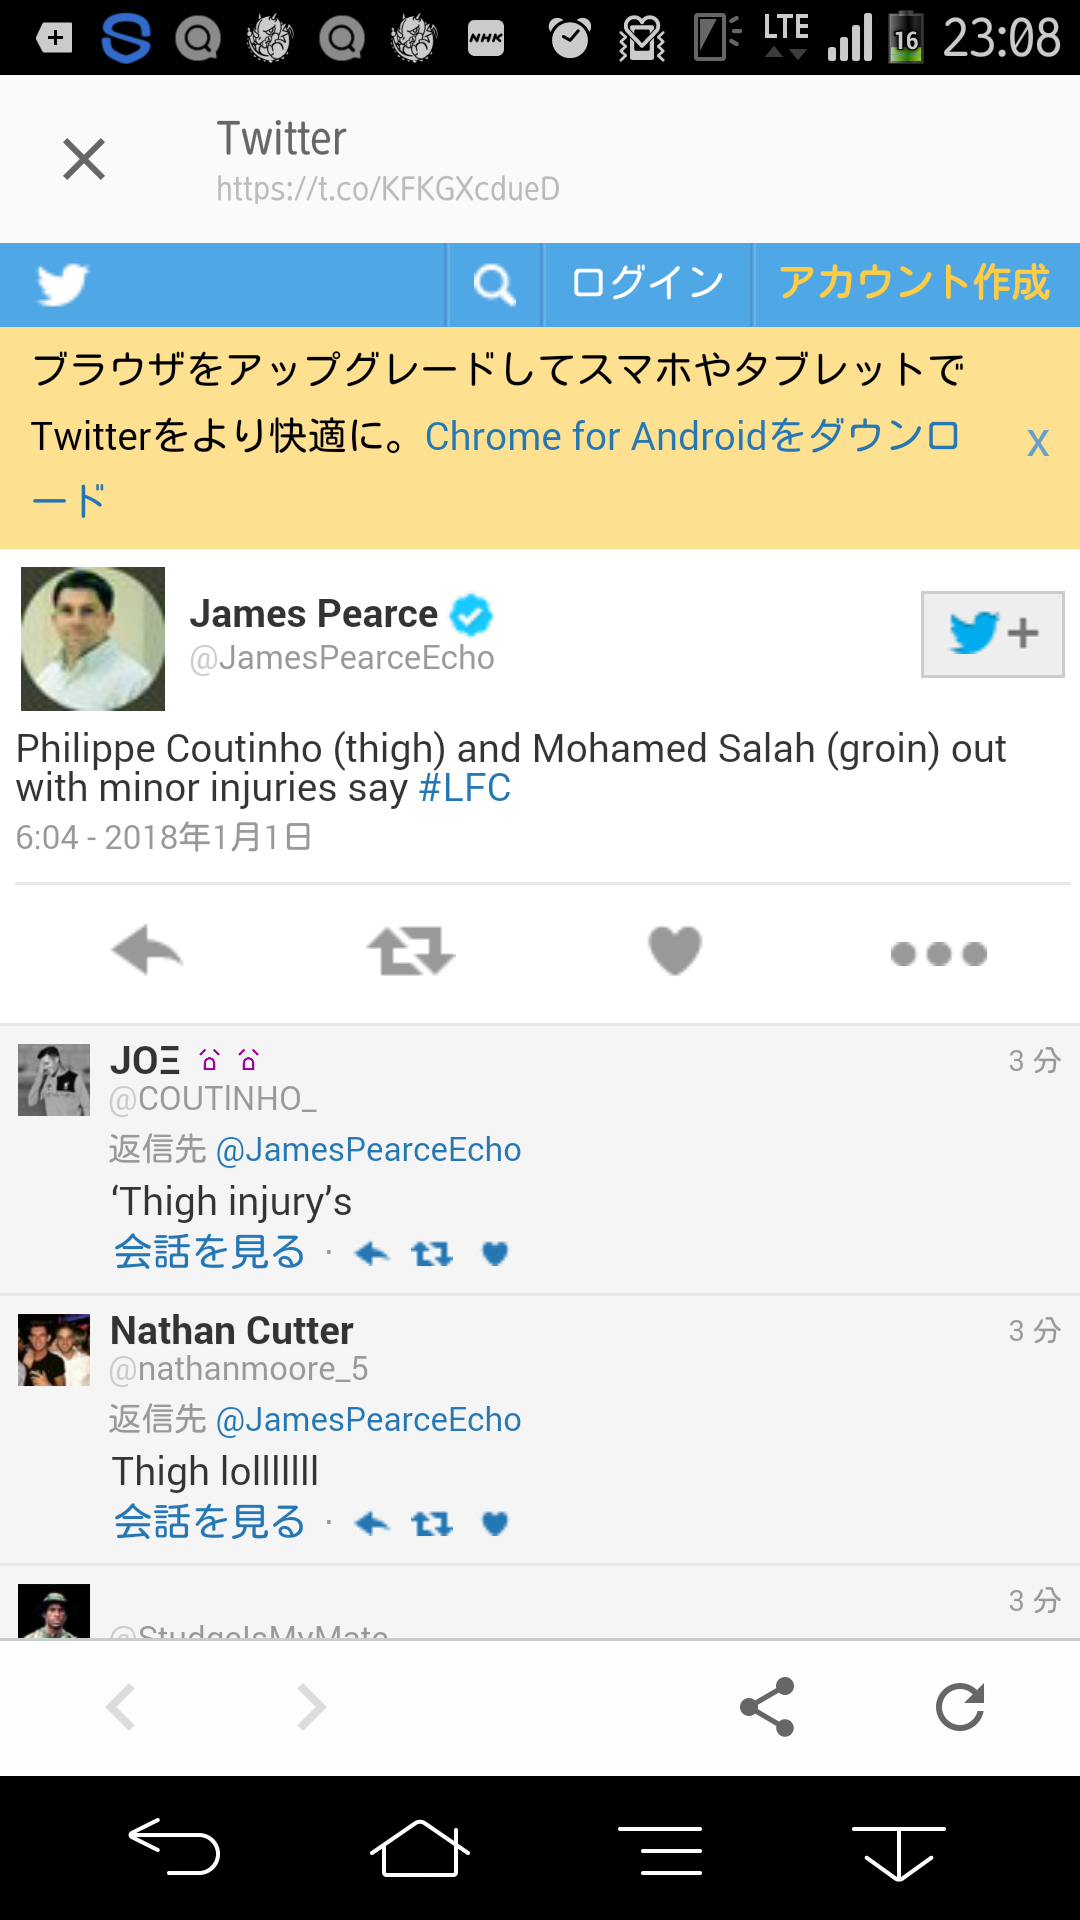Tap the Twitter bird home icon

point(62,285)
